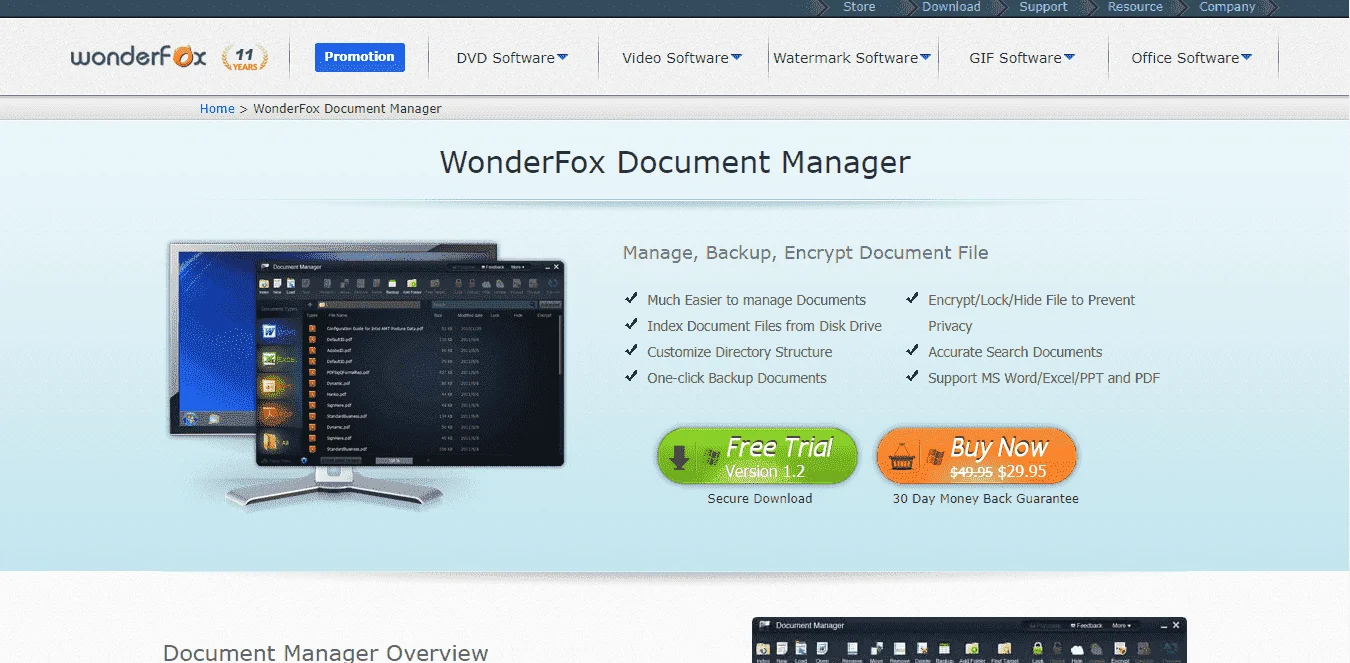
Task: Expand the Video Software menu
Action: click(x=682, y=58)
